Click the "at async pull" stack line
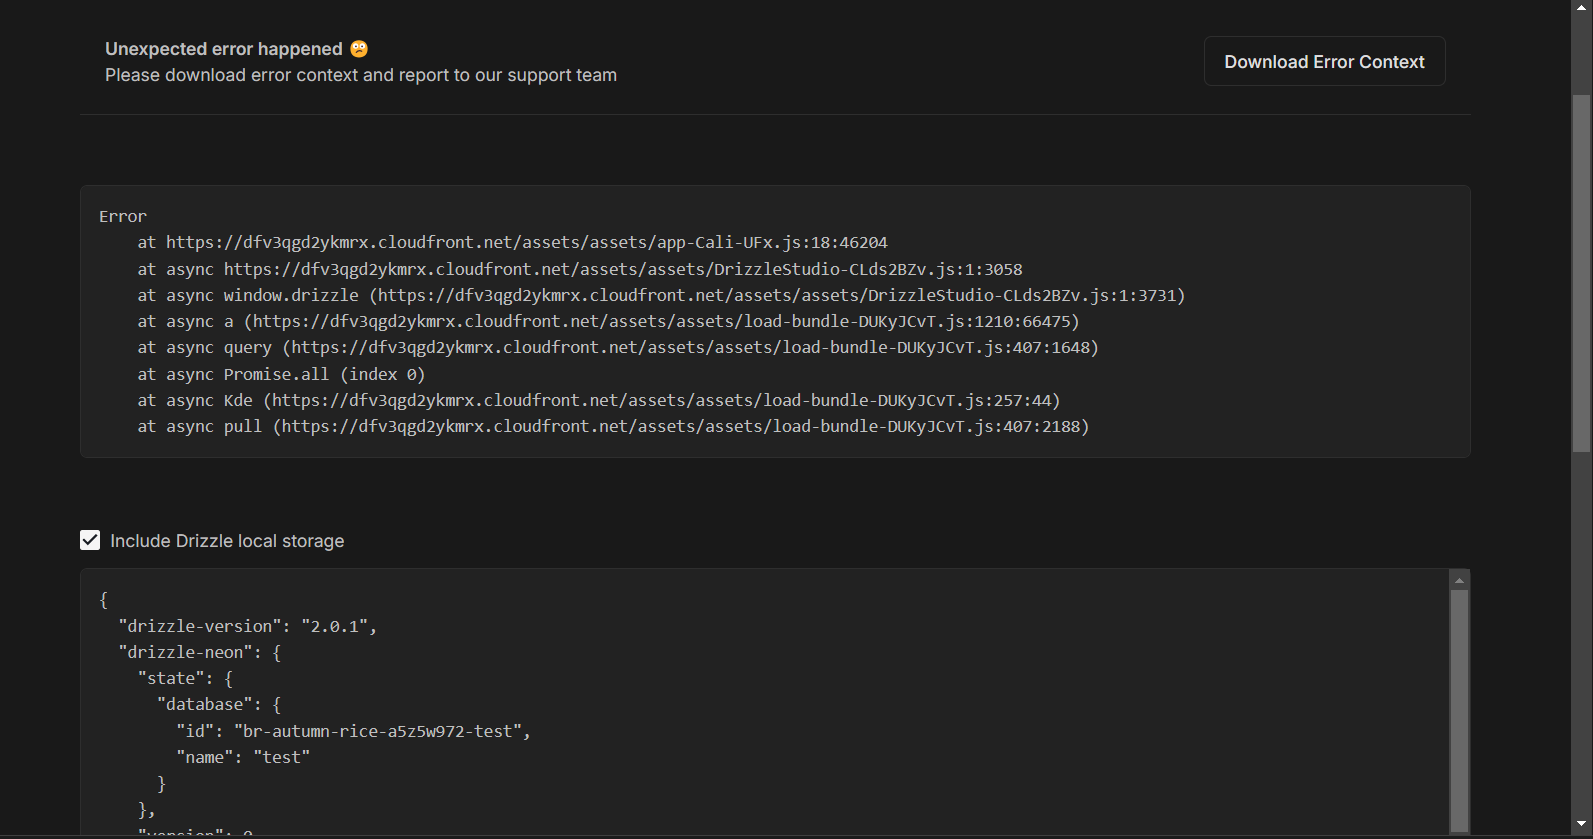The width and height of the screenshot is (1593, 839). [613, 426]
